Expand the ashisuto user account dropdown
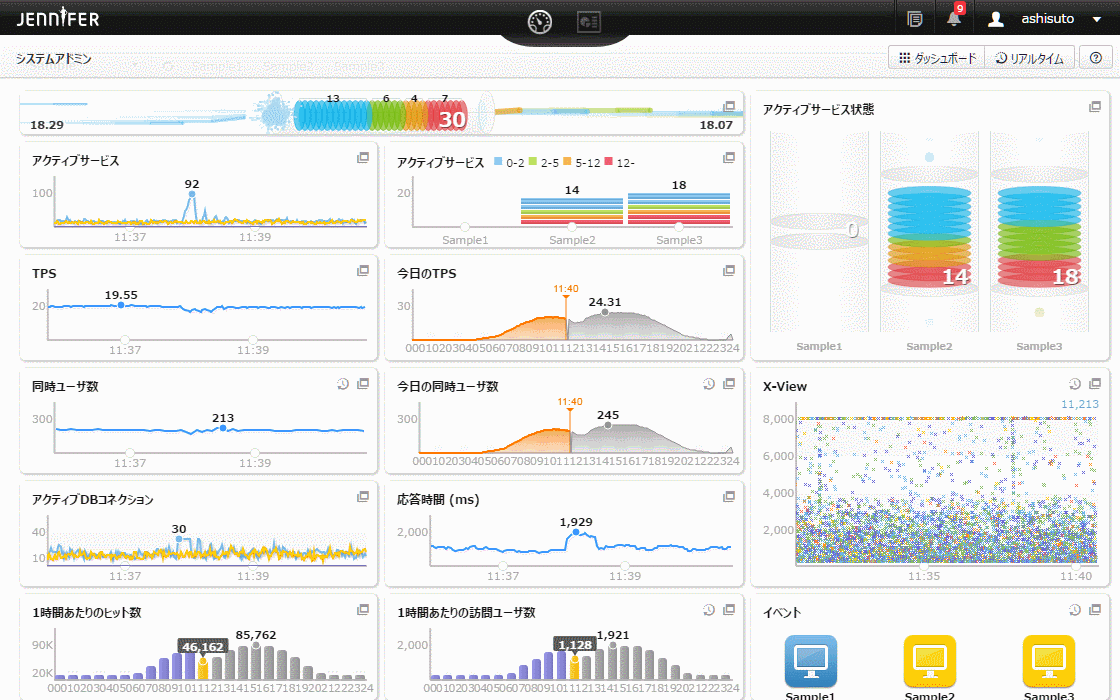Viewport: 1120px width, 700px height. 1097,19
